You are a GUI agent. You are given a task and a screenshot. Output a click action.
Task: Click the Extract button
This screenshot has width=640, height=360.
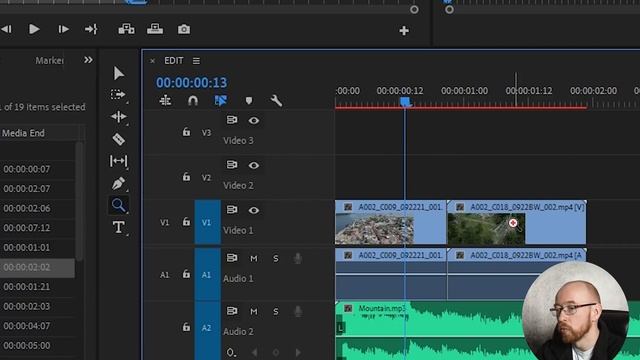point(155,29)
